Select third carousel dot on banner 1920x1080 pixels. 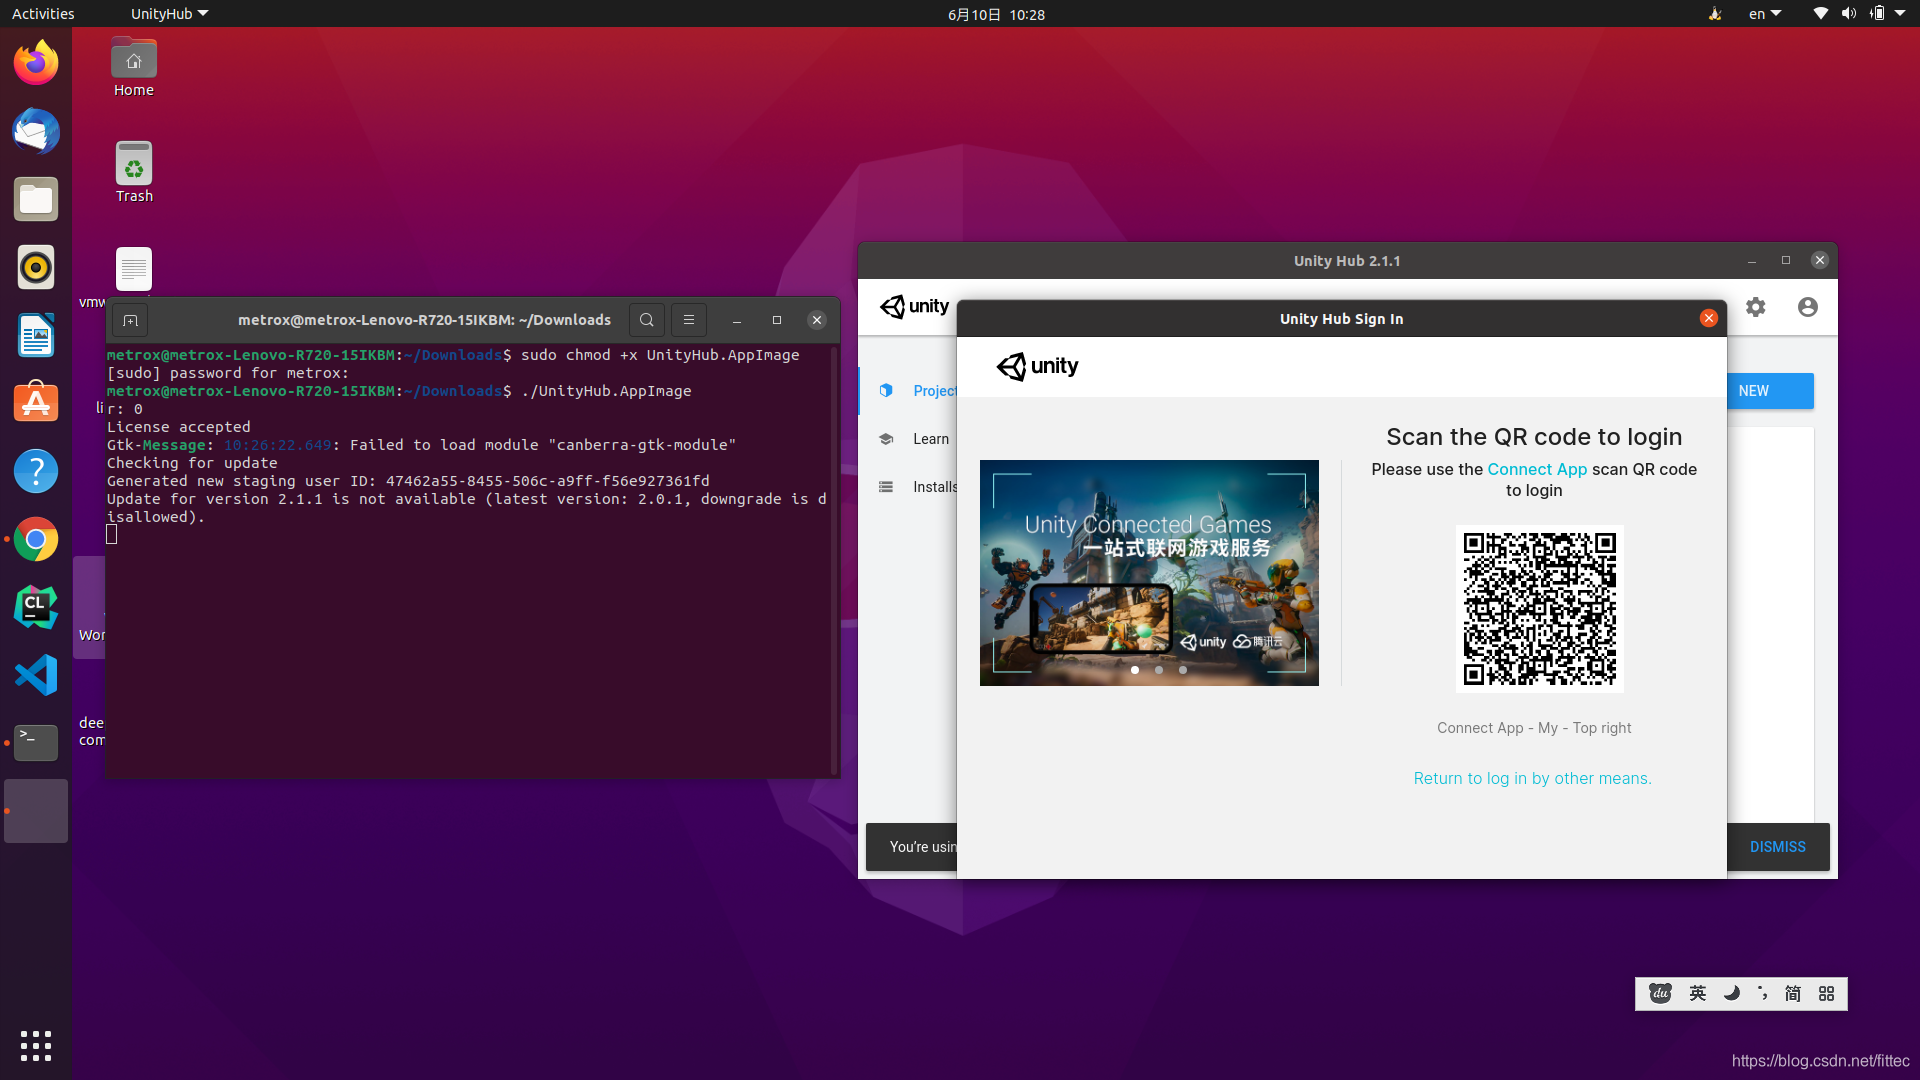pos(1183,670)
